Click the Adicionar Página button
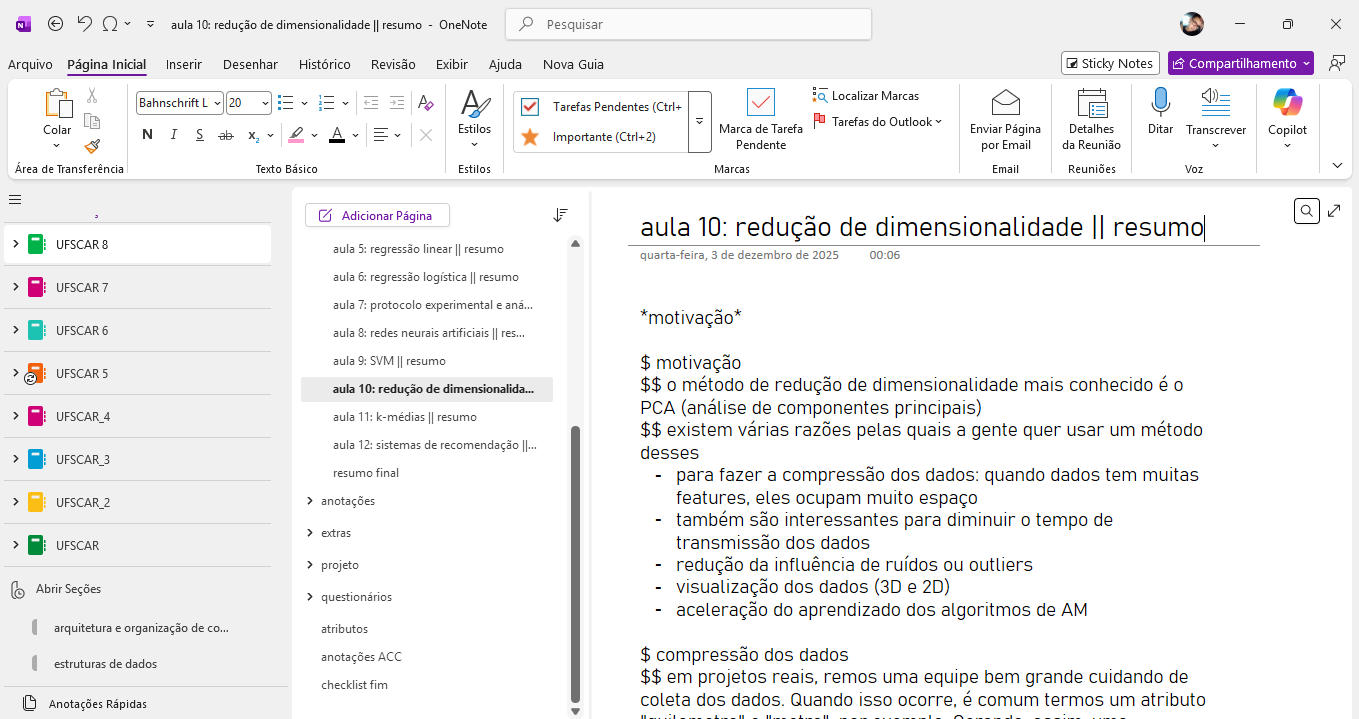Viewport: 1359px width, 719px height. point(377,215)
